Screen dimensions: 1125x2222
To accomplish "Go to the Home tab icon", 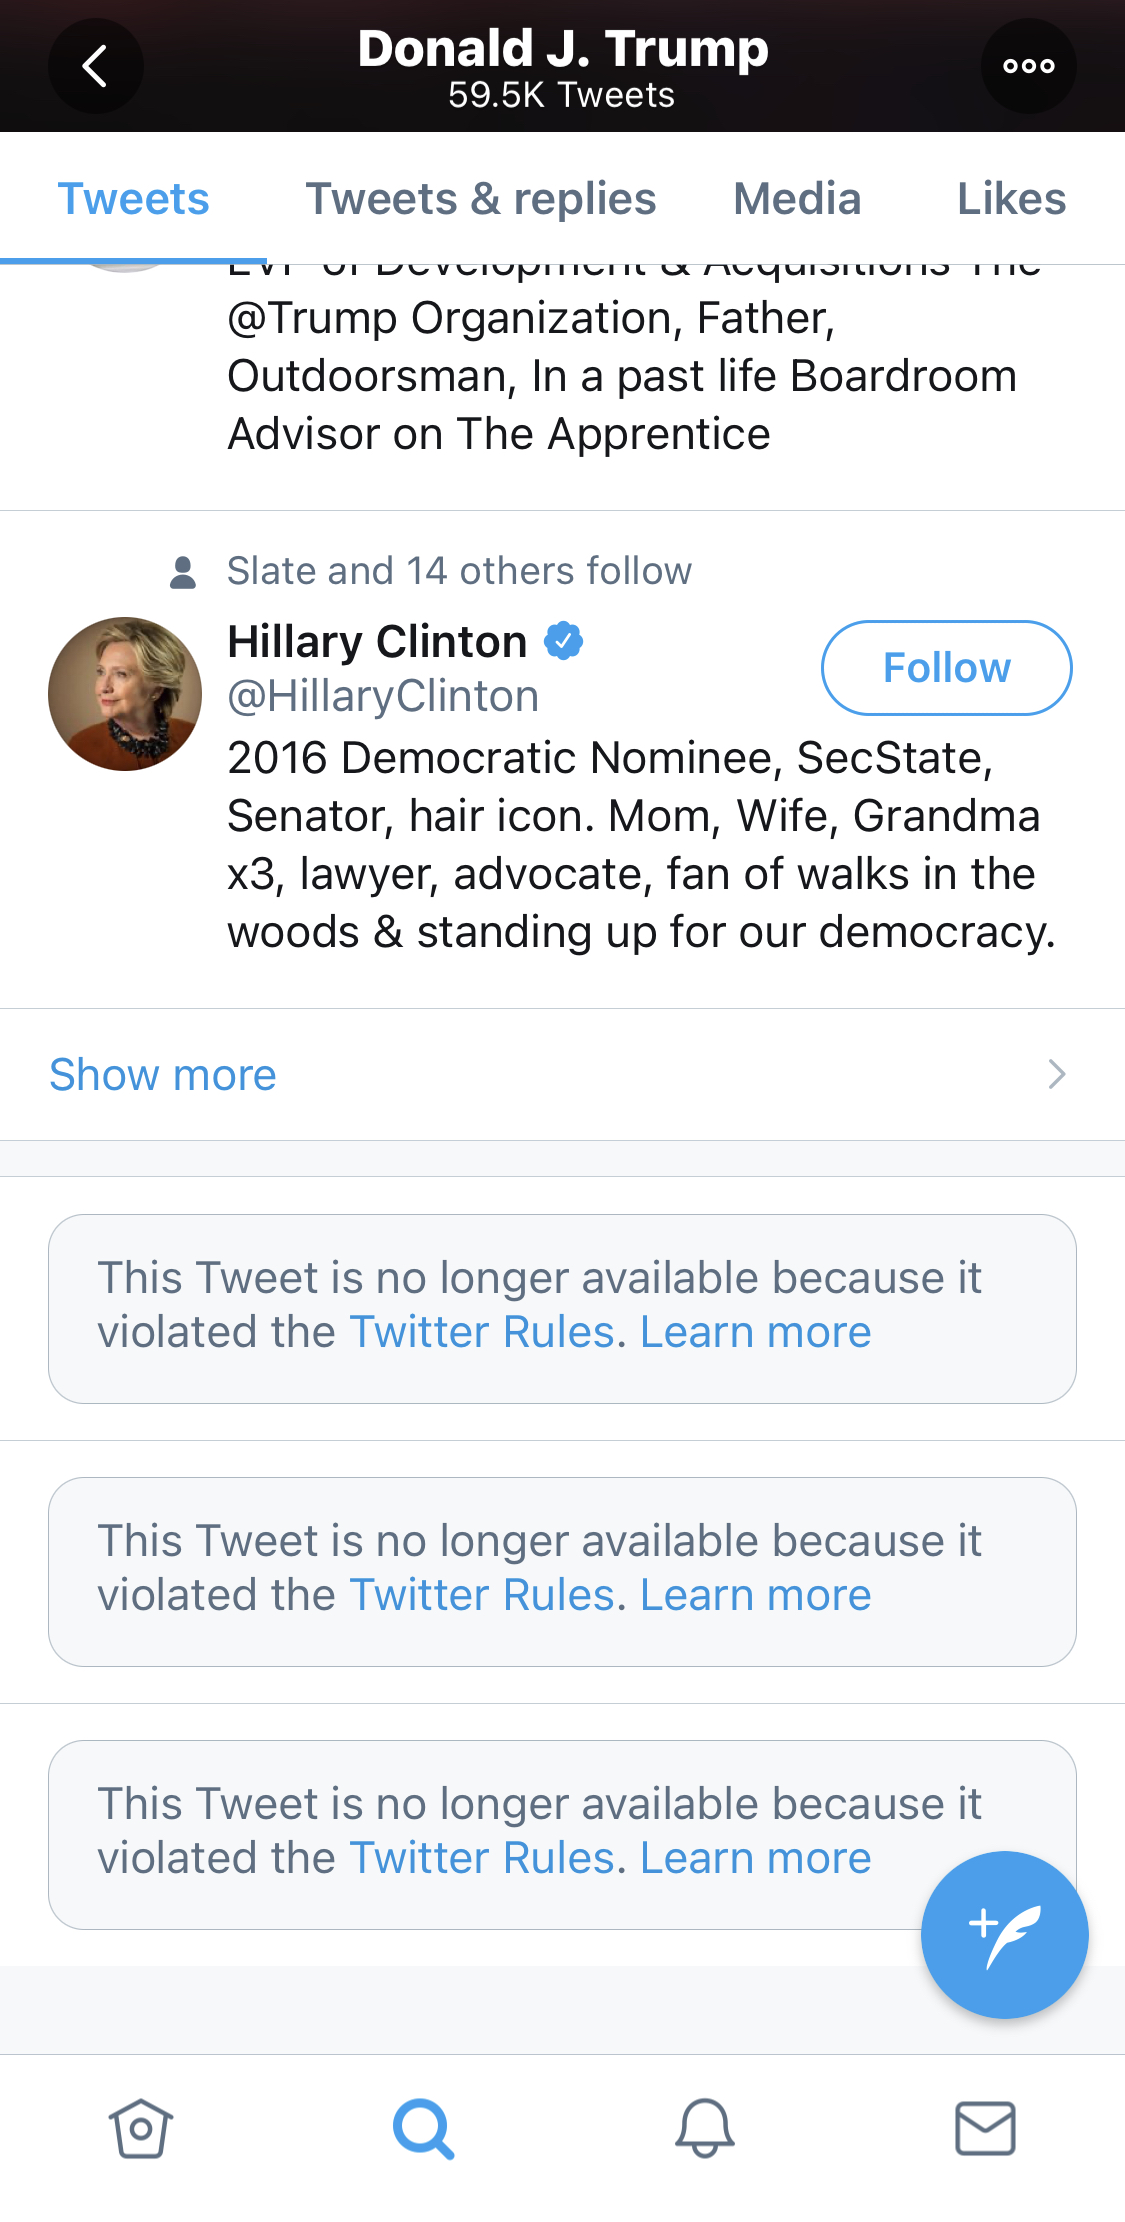I will pyautogui.click(x=141, y=2128).
